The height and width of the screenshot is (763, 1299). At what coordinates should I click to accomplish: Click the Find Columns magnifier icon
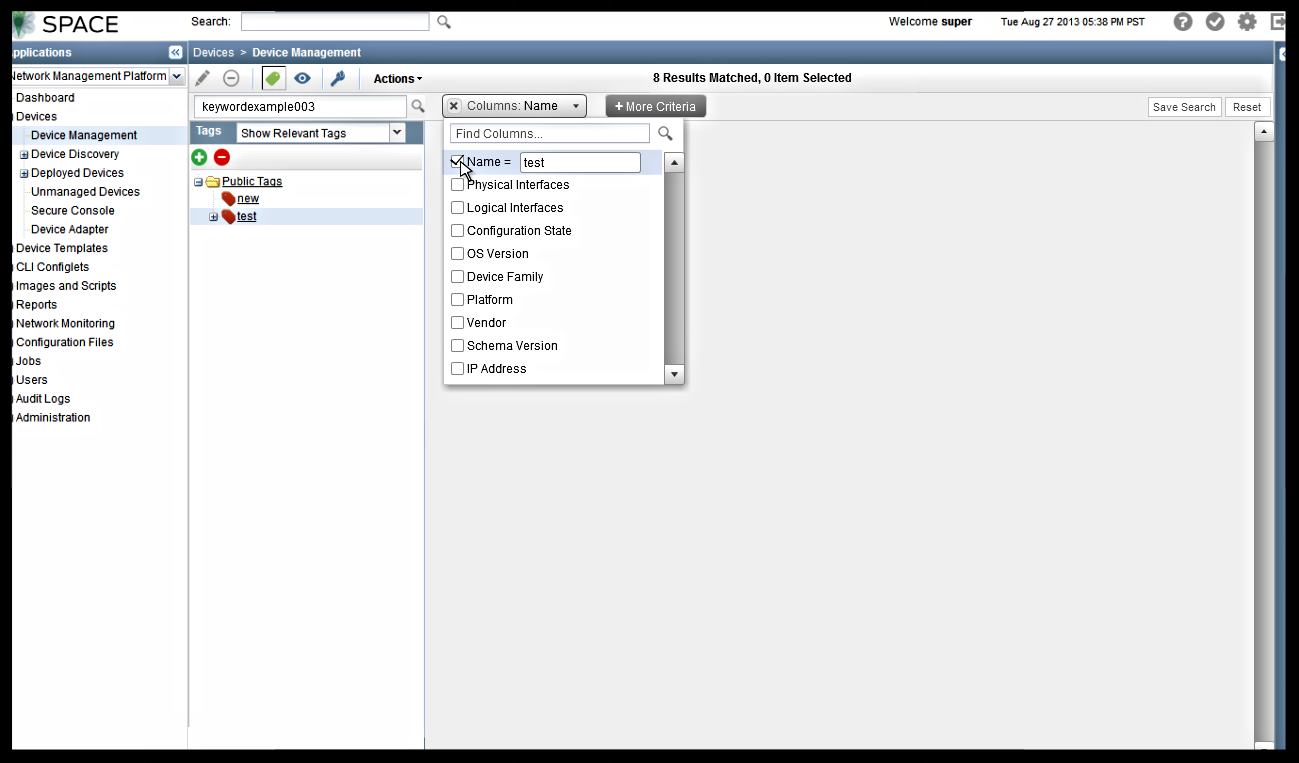coord(665,133)
